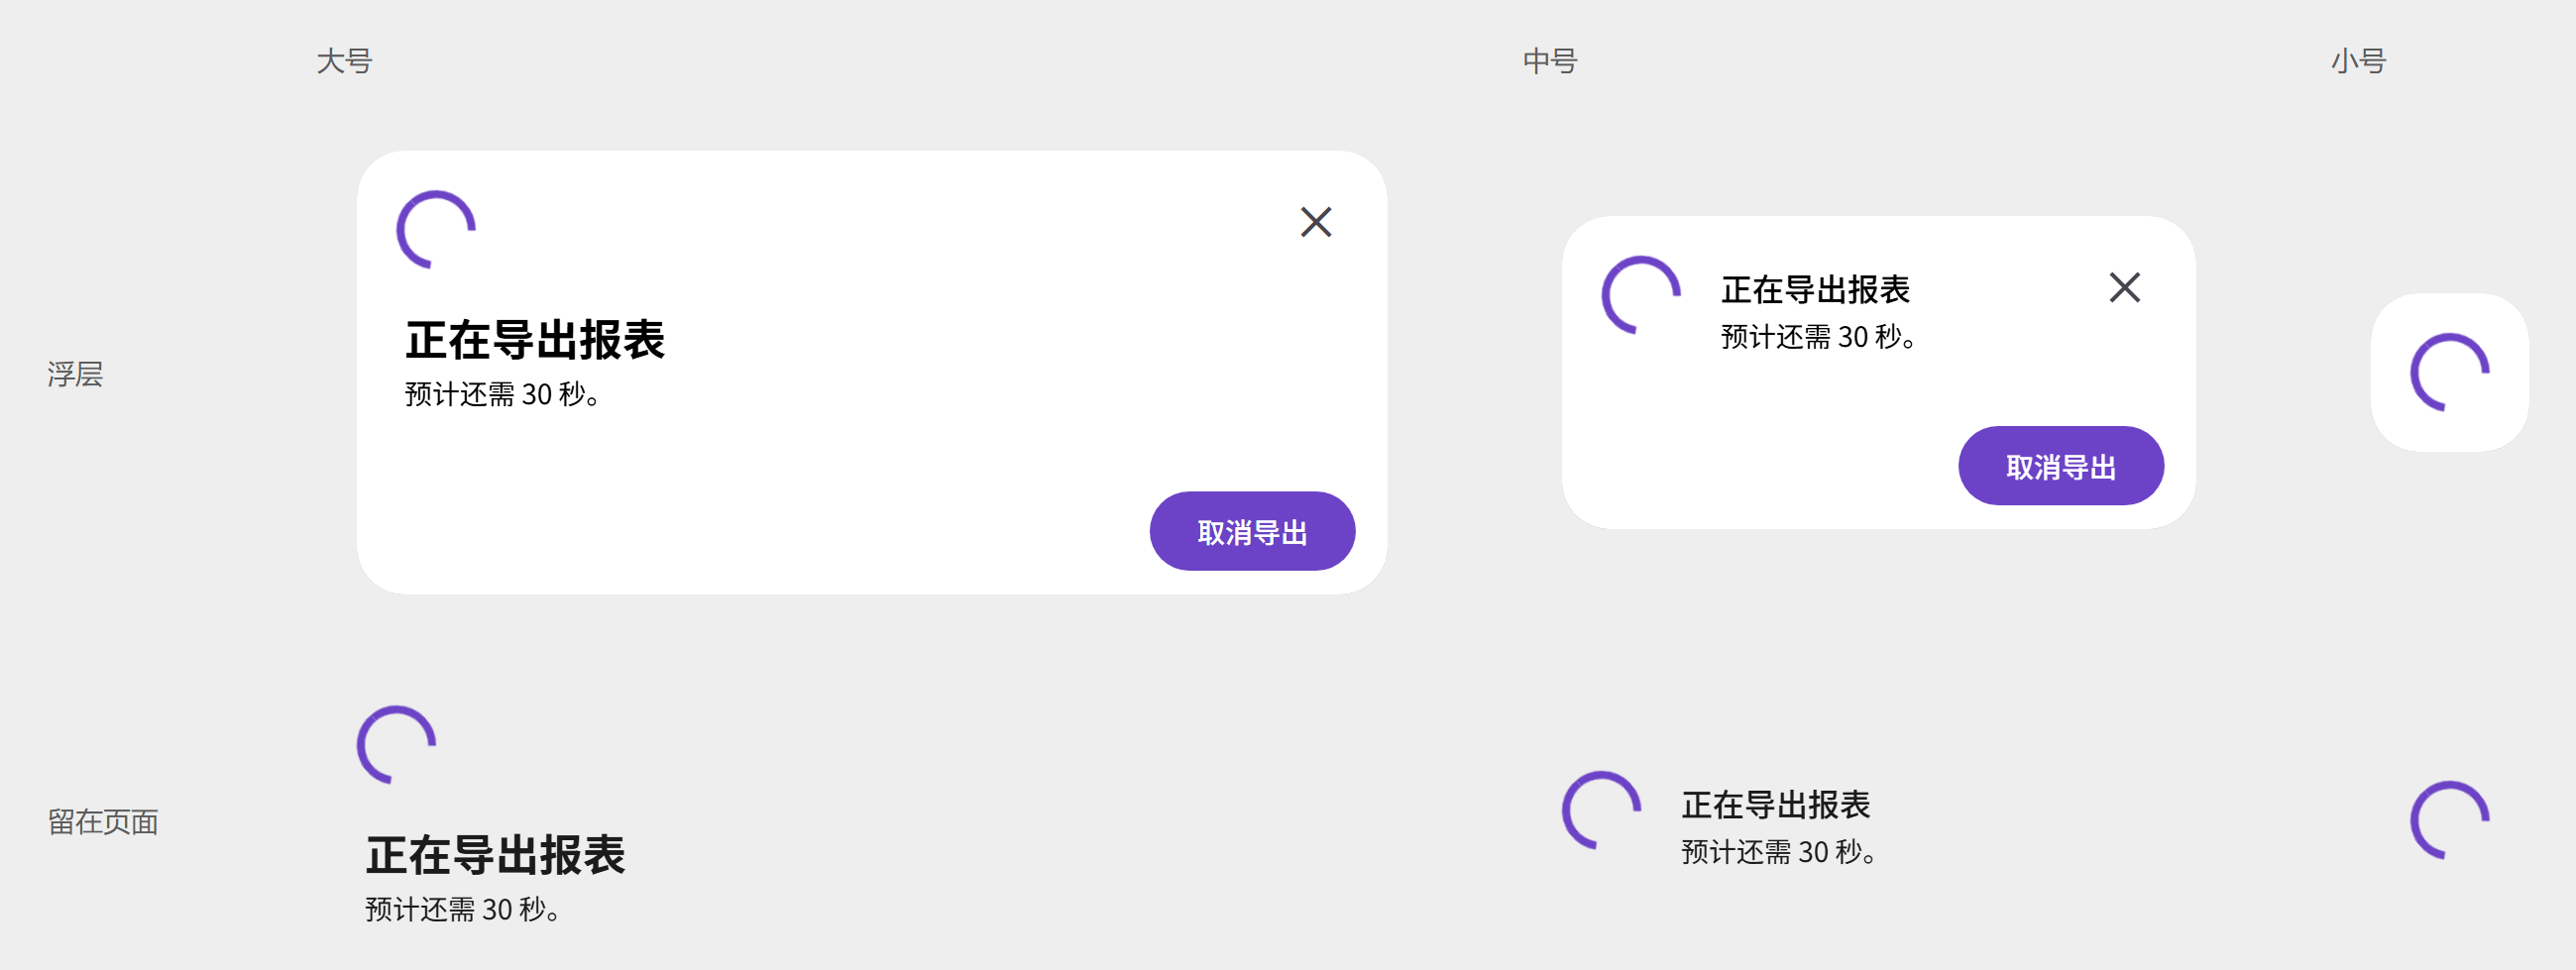Click 取消导出 in the large floating card
The height and width of the screenshot is (970, 2576).
pyautogui.click(x=1252, y=531)
